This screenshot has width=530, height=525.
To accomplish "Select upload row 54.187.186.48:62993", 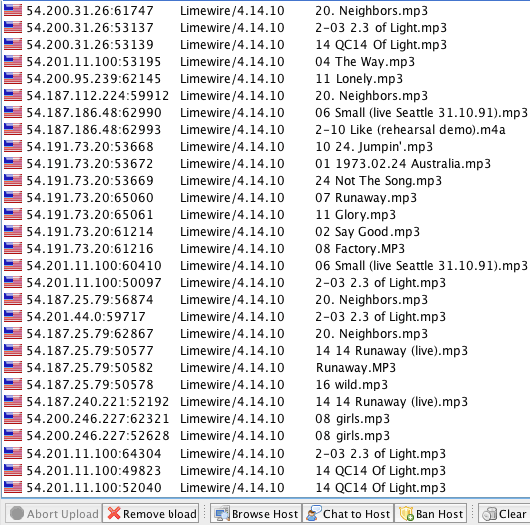I will click(x=265, y=129).
